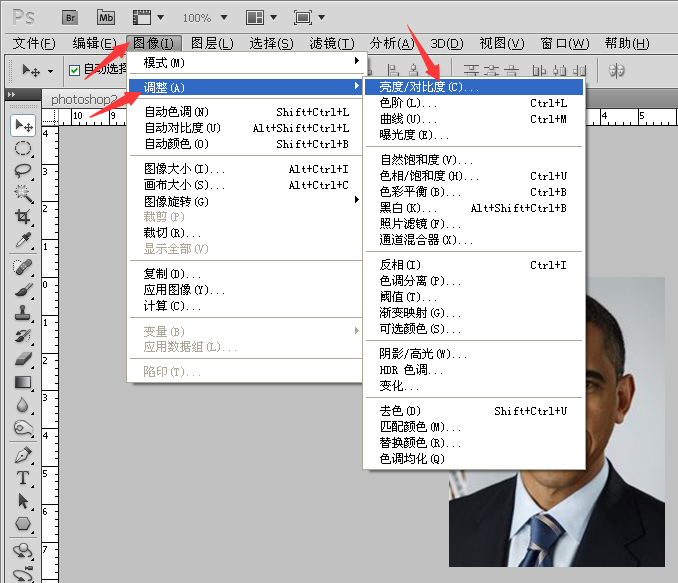Viewport: 678px width, 583px height.
Task: Open the 分析(A) menu
Action: [x=392, y=43]
